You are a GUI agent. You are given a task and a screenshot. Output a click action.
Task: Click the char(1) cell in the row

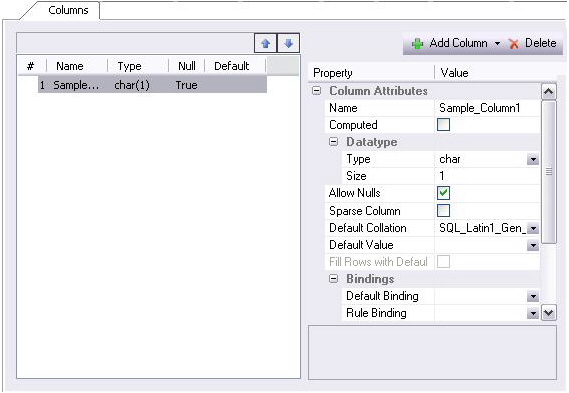tap(132, 85)
